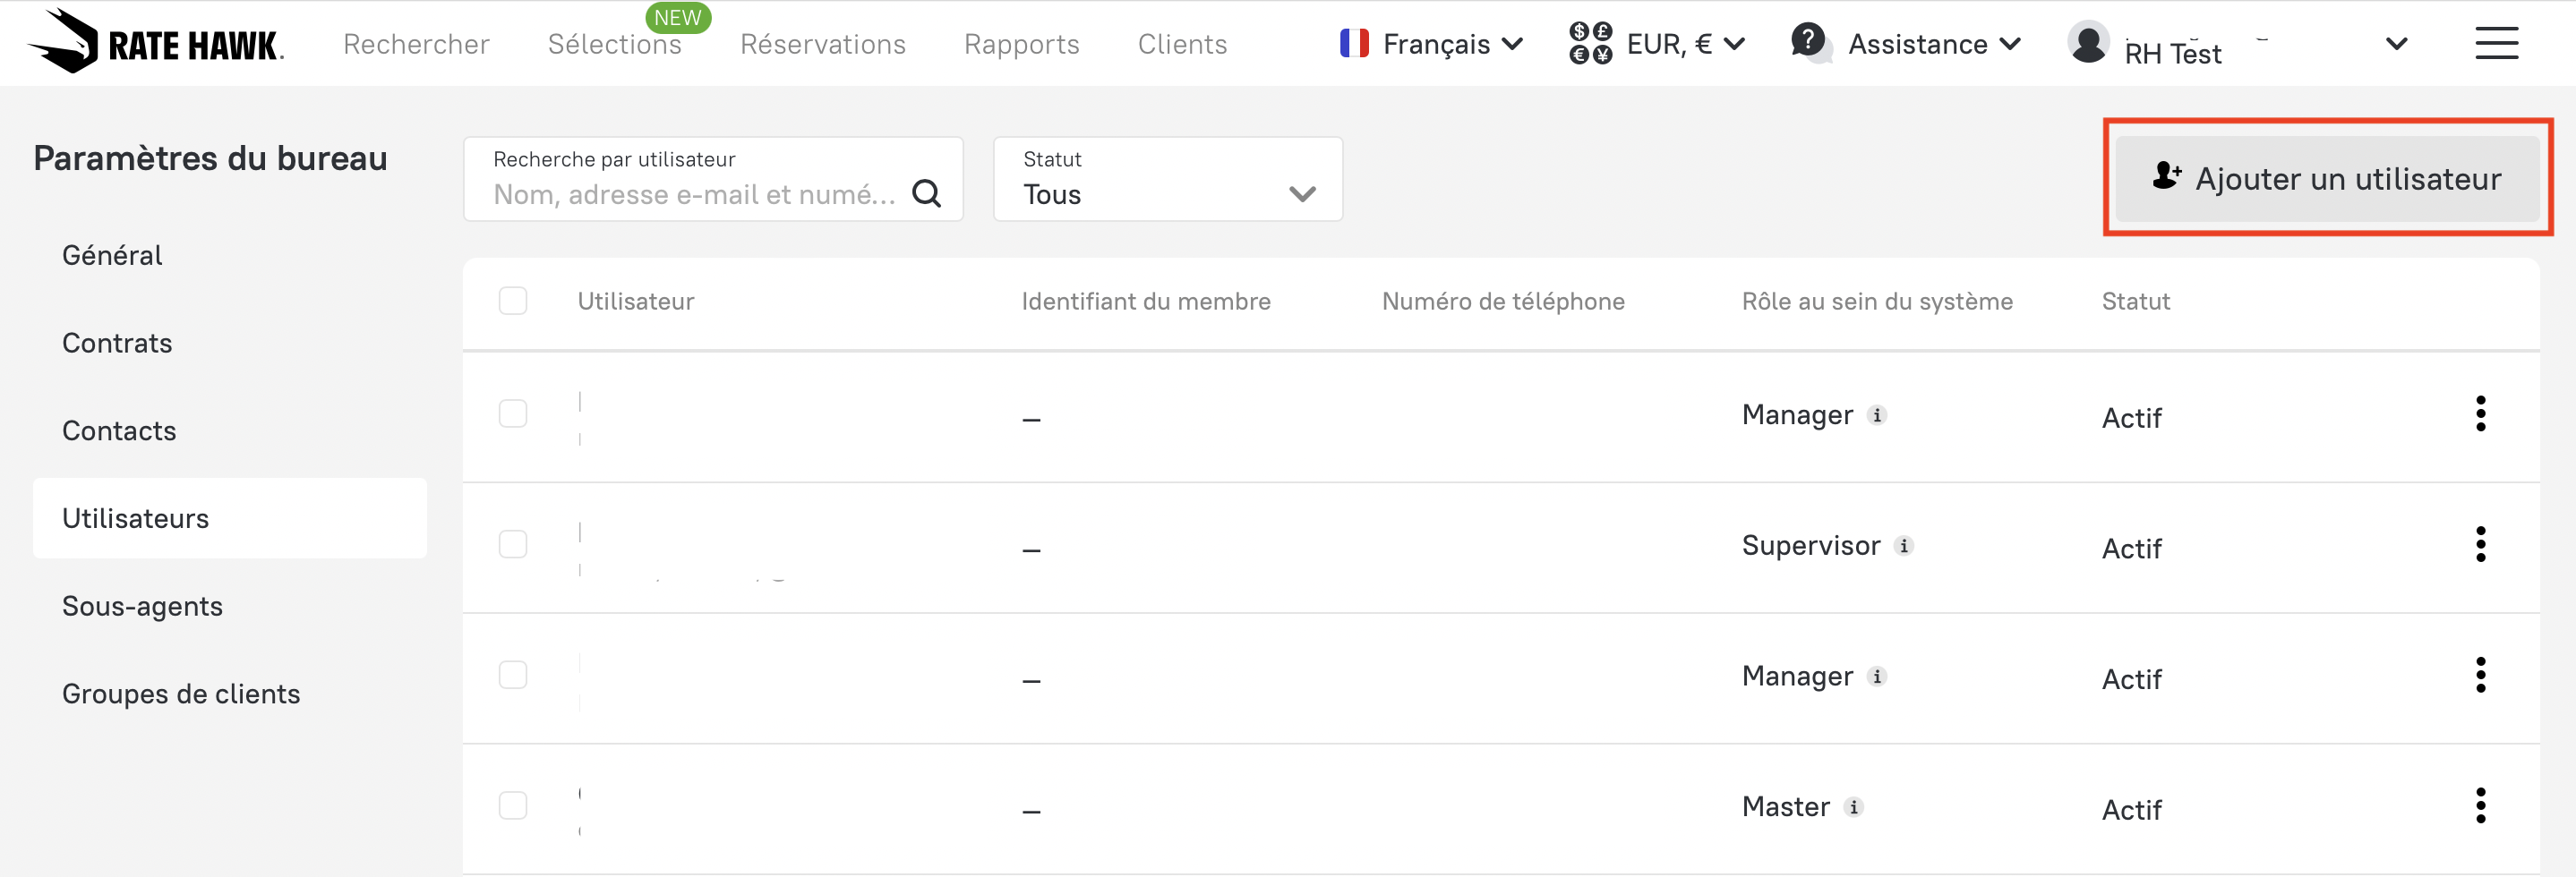The height and width of the screenshot is (877, 2576).
Task: Open the hamburger menu icon
Action: pyautogui.click(x=2496, y=43)
